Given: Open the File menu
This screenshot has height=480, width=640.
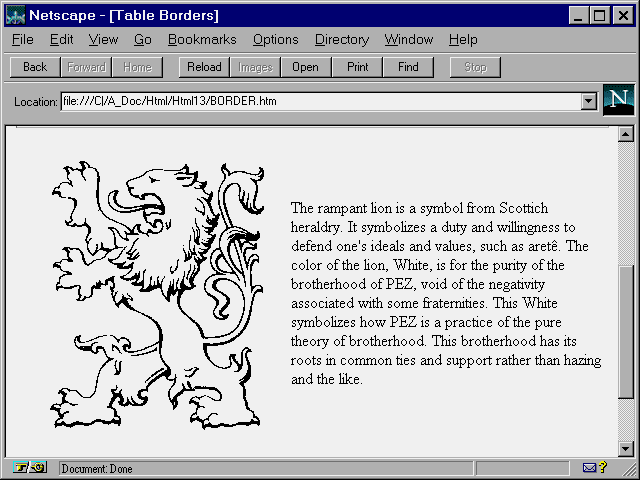Looking at the screenshot, I should pyautogui.click(x=22, y=40).
